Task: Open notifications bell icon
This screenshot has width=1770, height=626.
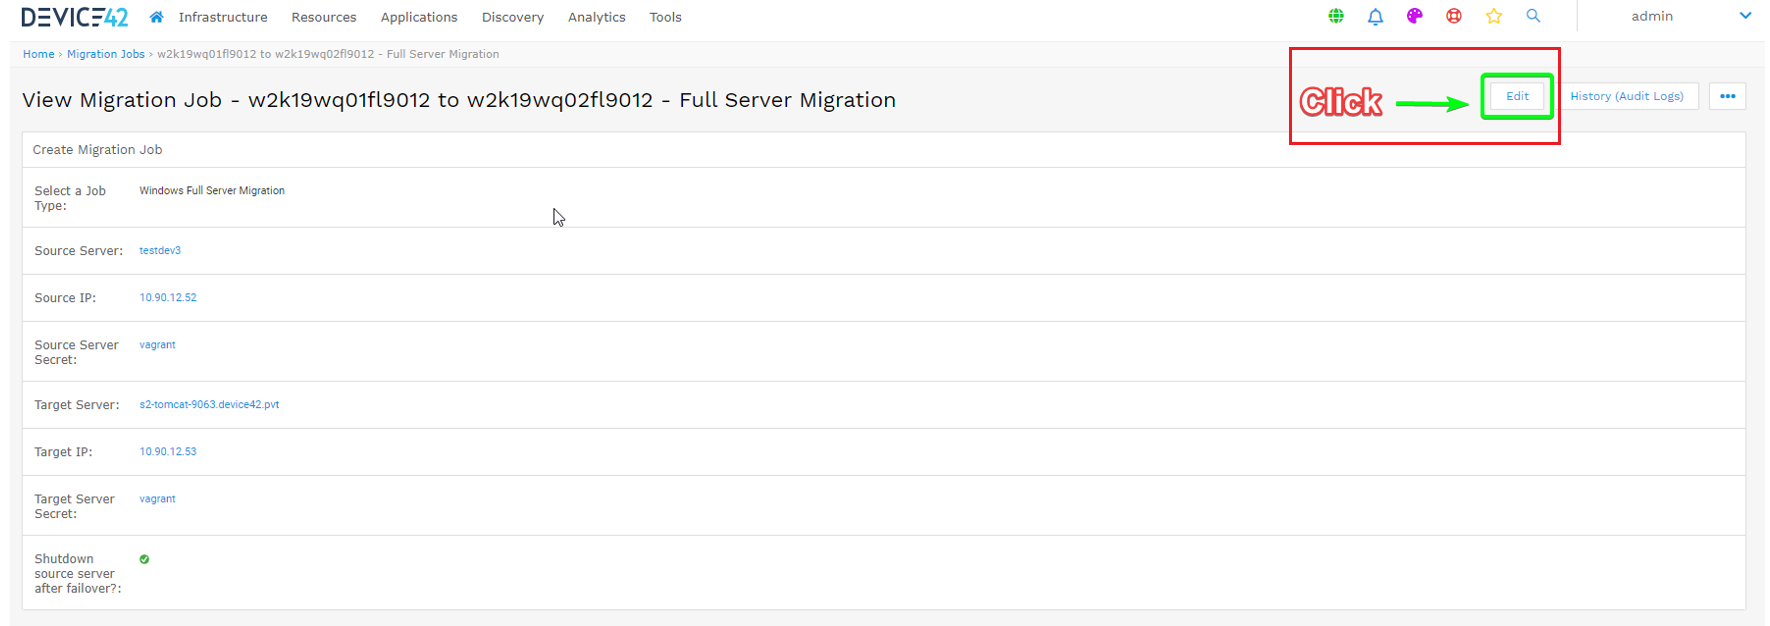Action: click(x=1375, y=16)
